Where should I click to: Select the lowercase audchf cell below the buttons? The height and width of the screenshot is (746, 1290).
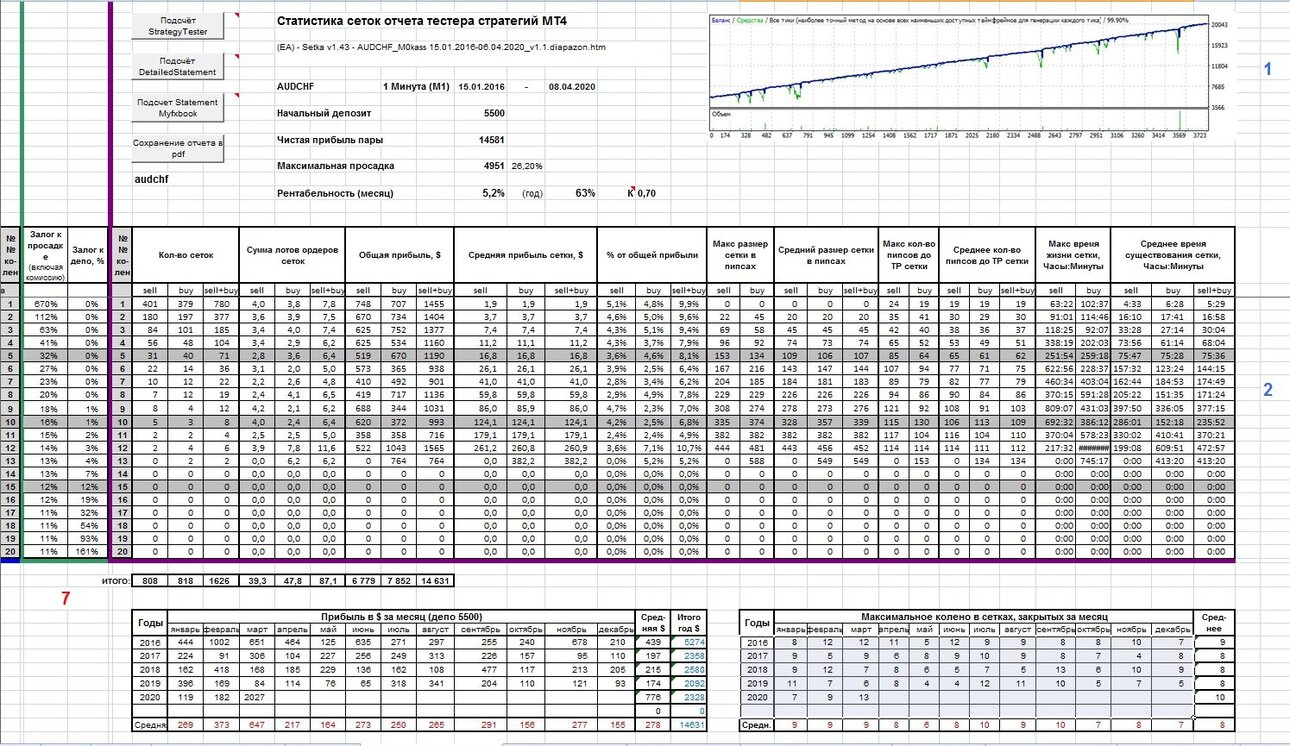(x=152, y=179)
